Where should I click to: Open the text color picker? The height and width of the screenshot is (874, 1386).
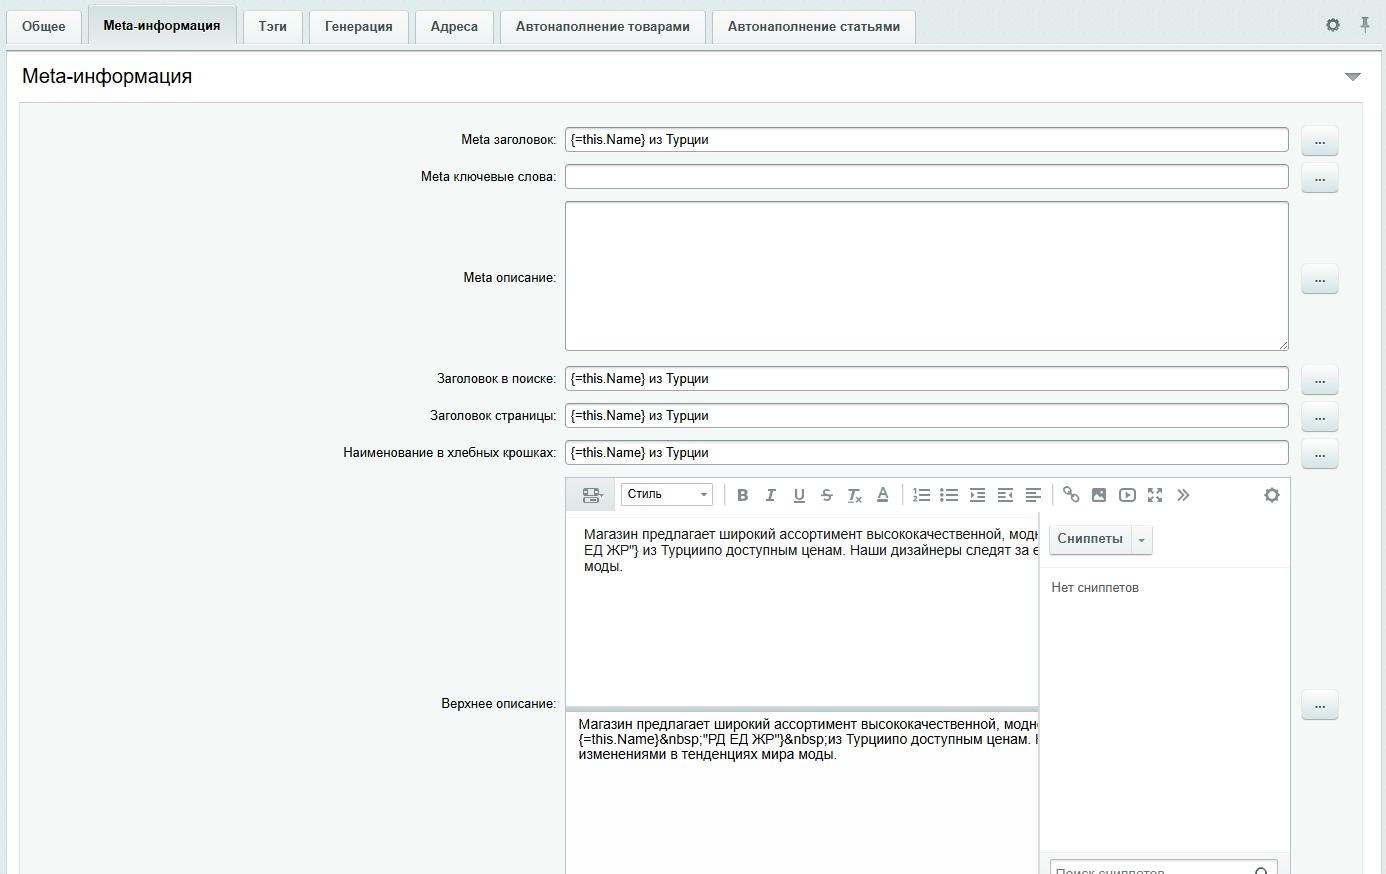[882, 495]
